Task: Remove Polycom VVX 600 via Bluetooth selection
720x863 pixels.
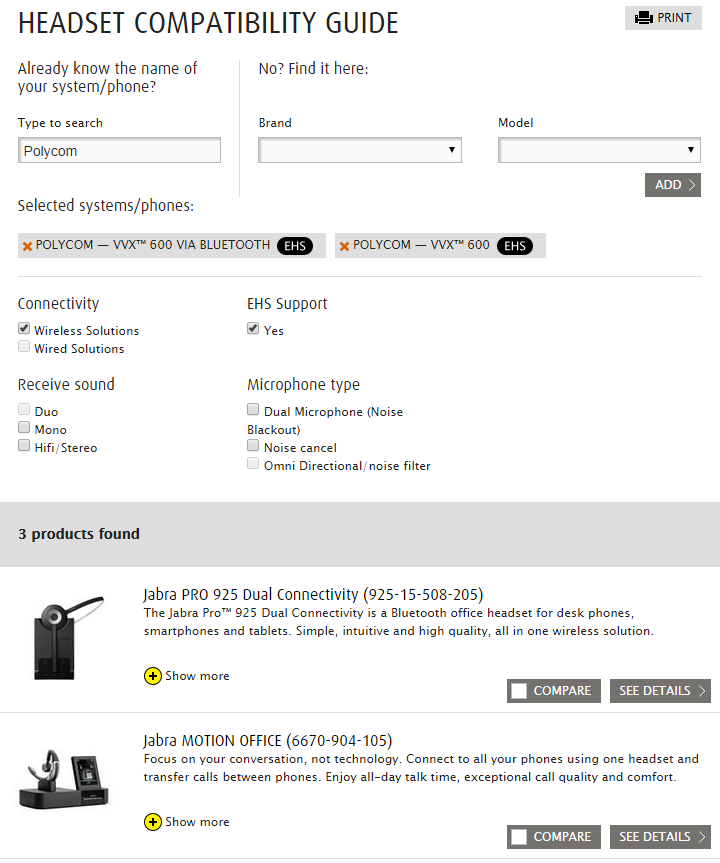Action: (27, 246)
